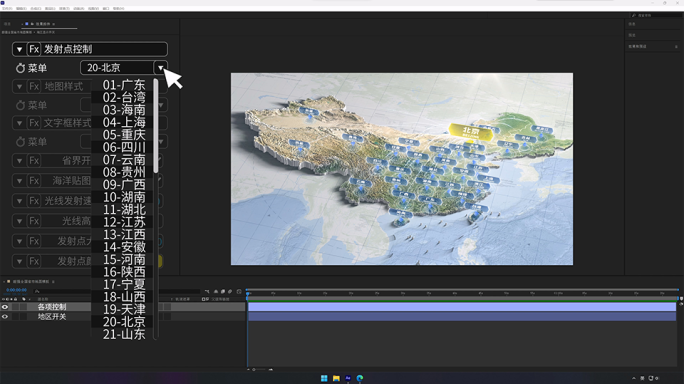Switch to the 项目 panel tab

7,24
